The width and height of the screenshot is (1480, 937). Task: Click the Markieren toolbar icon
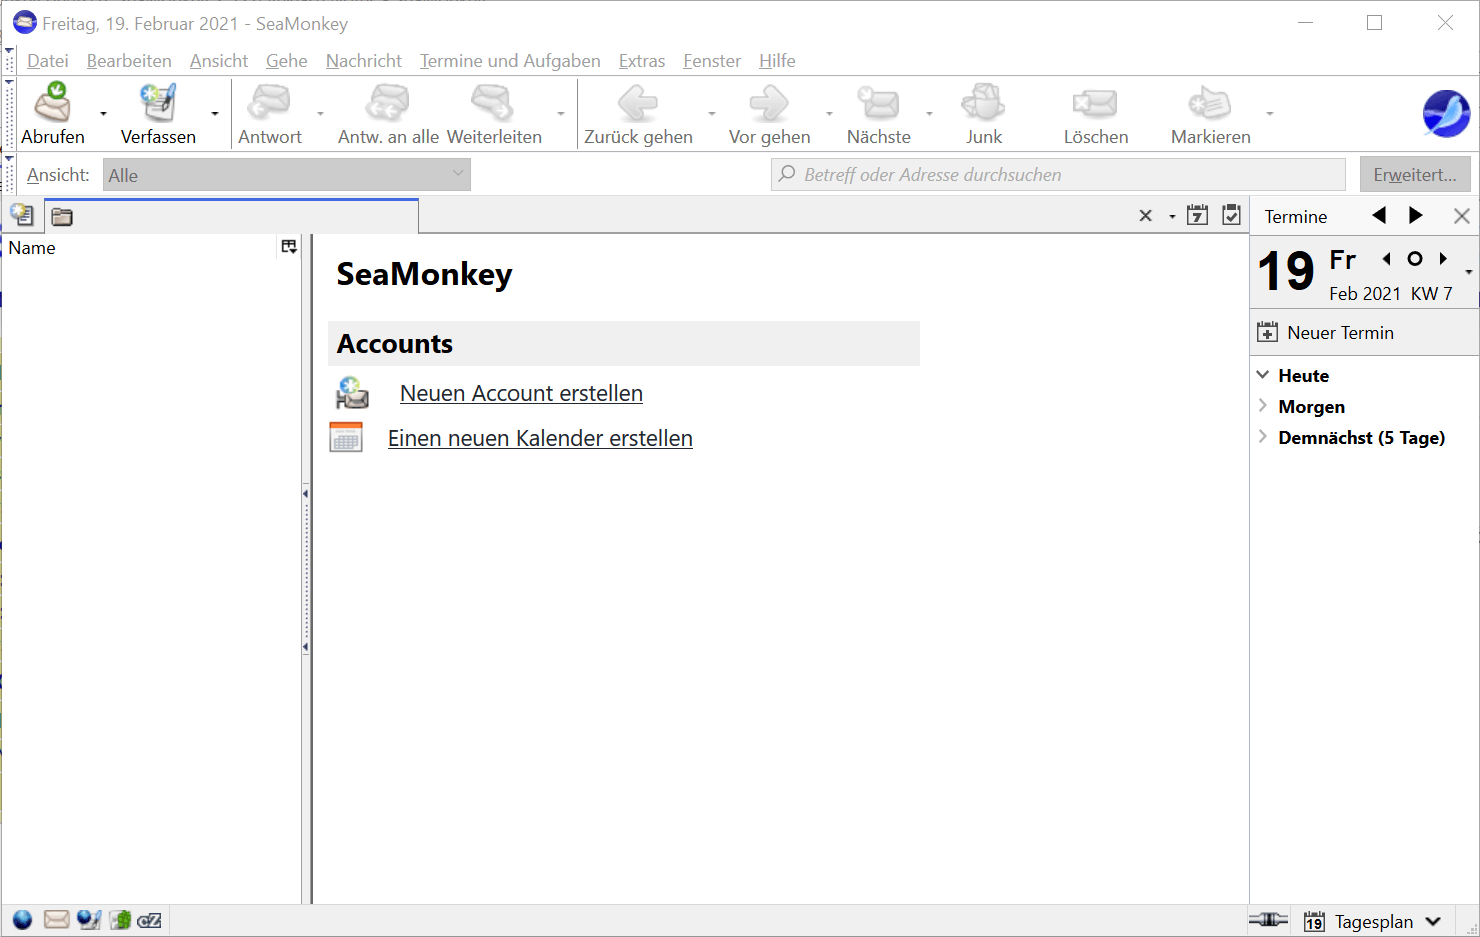click(x=1210, y=102)
